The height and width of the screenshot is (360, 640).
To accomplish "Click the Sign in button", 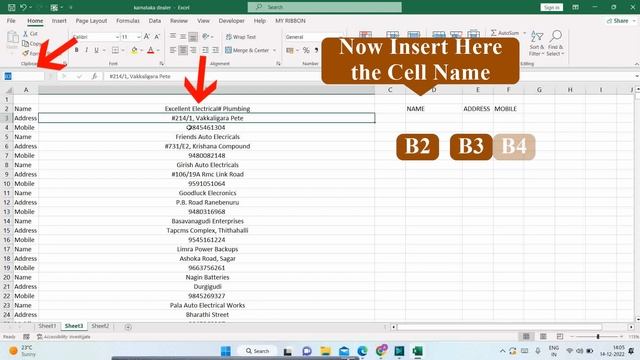I will pos(551,7).
